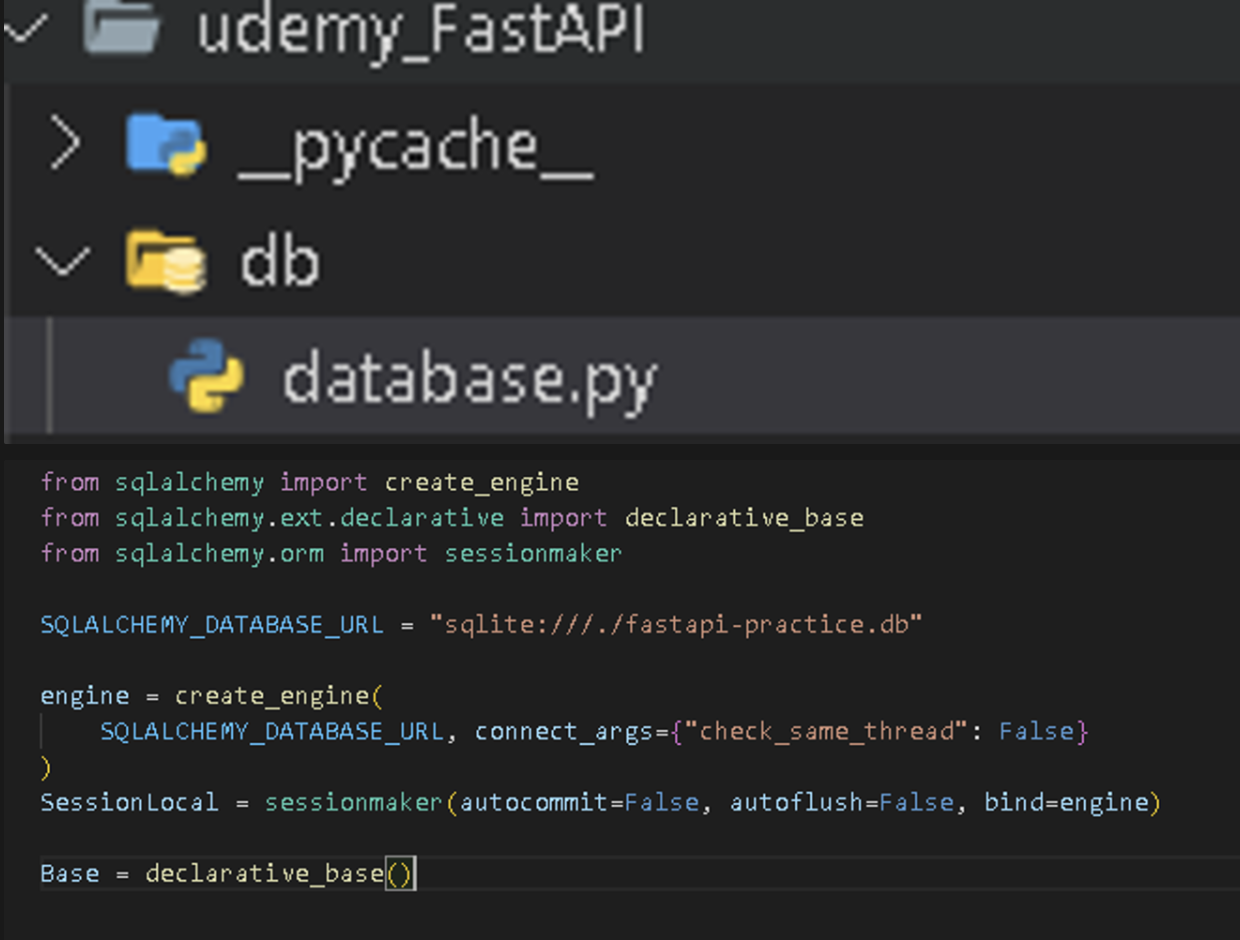Select the udemy_FastAPI folder name
Screen dimensions: 1240x940
[x=420, y=30]
